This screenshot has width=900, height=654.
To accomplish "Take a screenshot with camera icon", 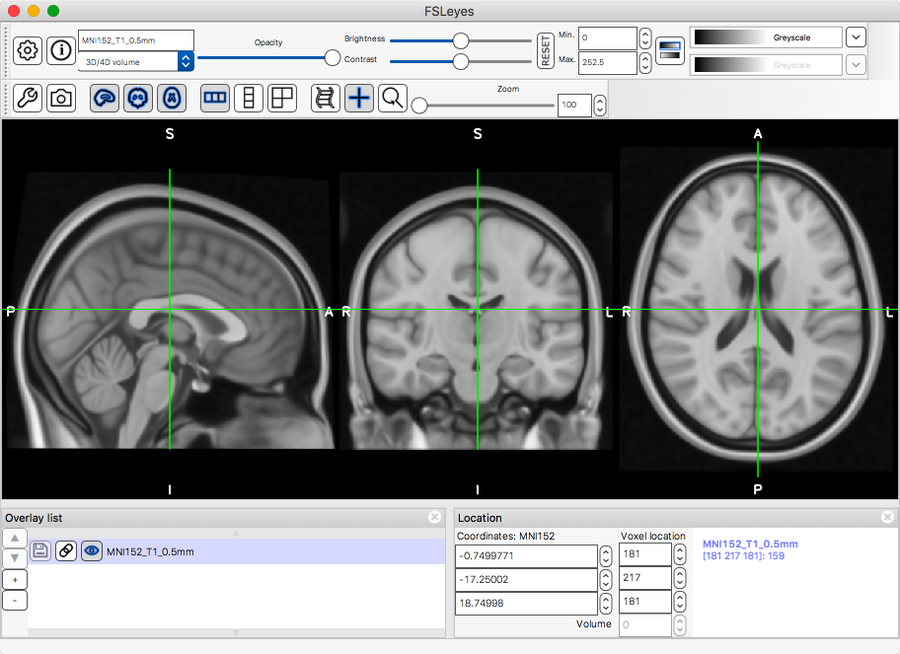I will tap(61, 98).
